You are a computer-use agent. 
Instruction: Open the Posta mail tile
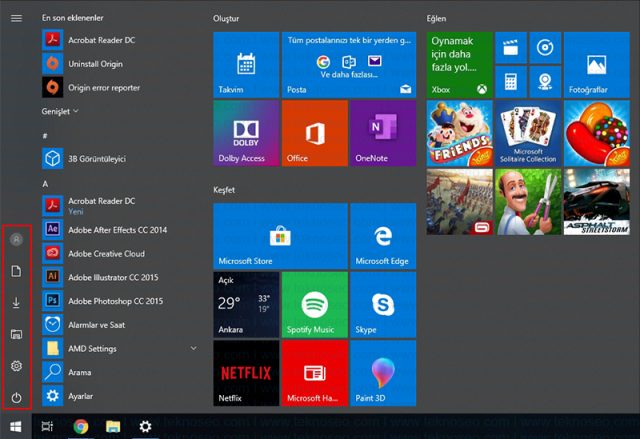click(349, 65)
